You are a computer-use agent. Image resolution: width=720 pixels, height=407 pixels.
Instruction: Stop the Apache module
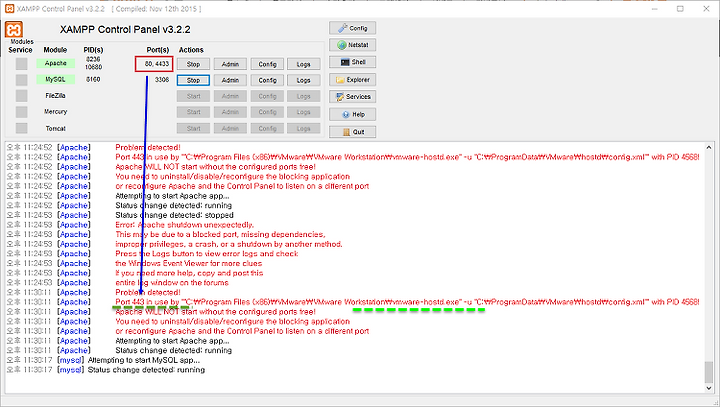point(193,64)
